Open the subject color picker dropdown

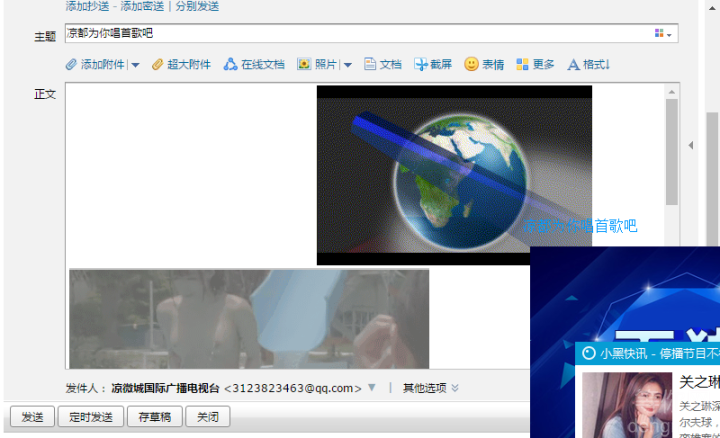(x=663, y=34)
